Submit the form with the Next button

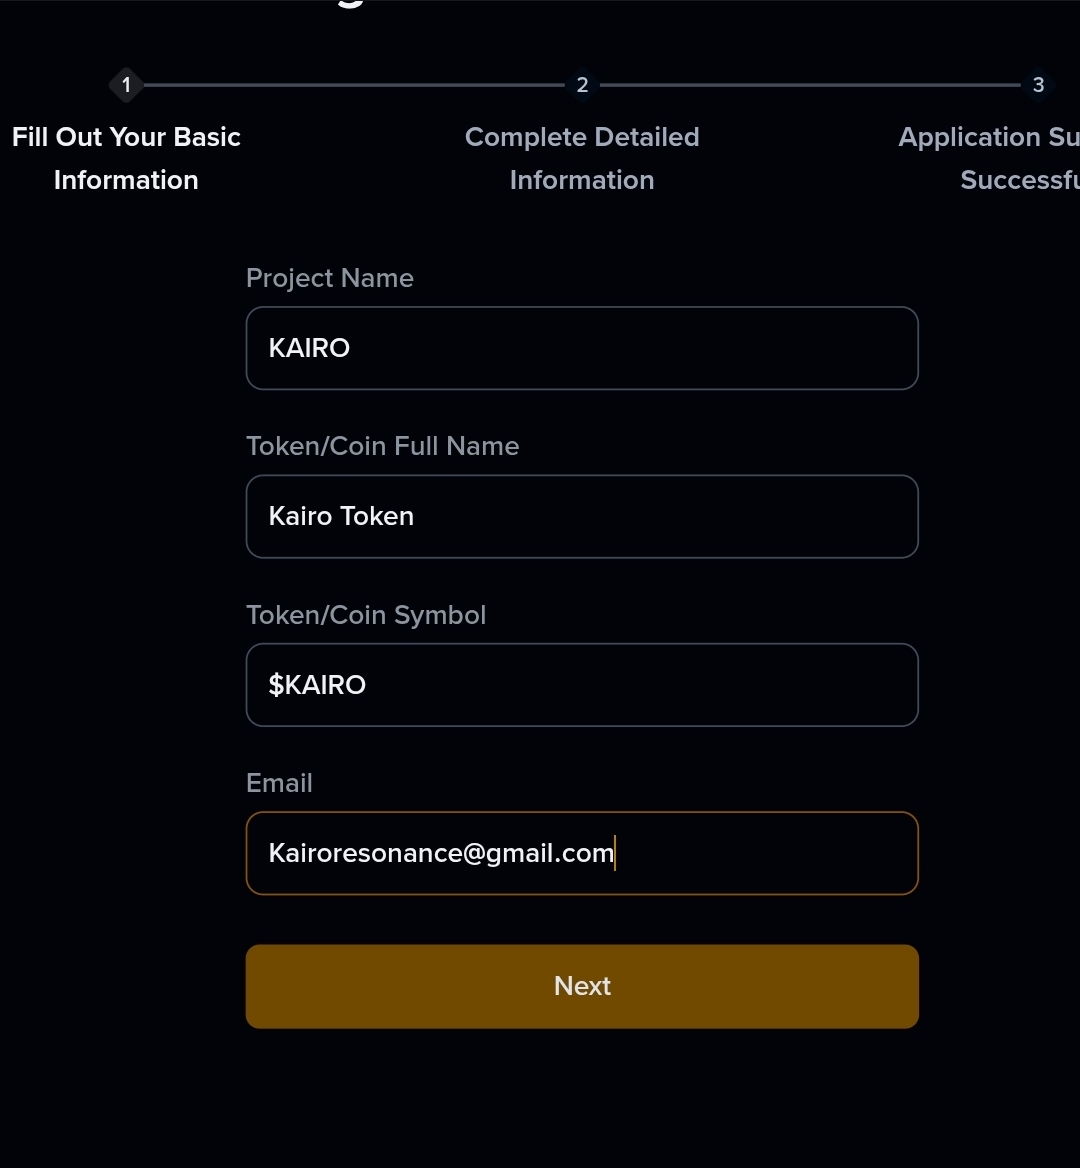(582, 986)
